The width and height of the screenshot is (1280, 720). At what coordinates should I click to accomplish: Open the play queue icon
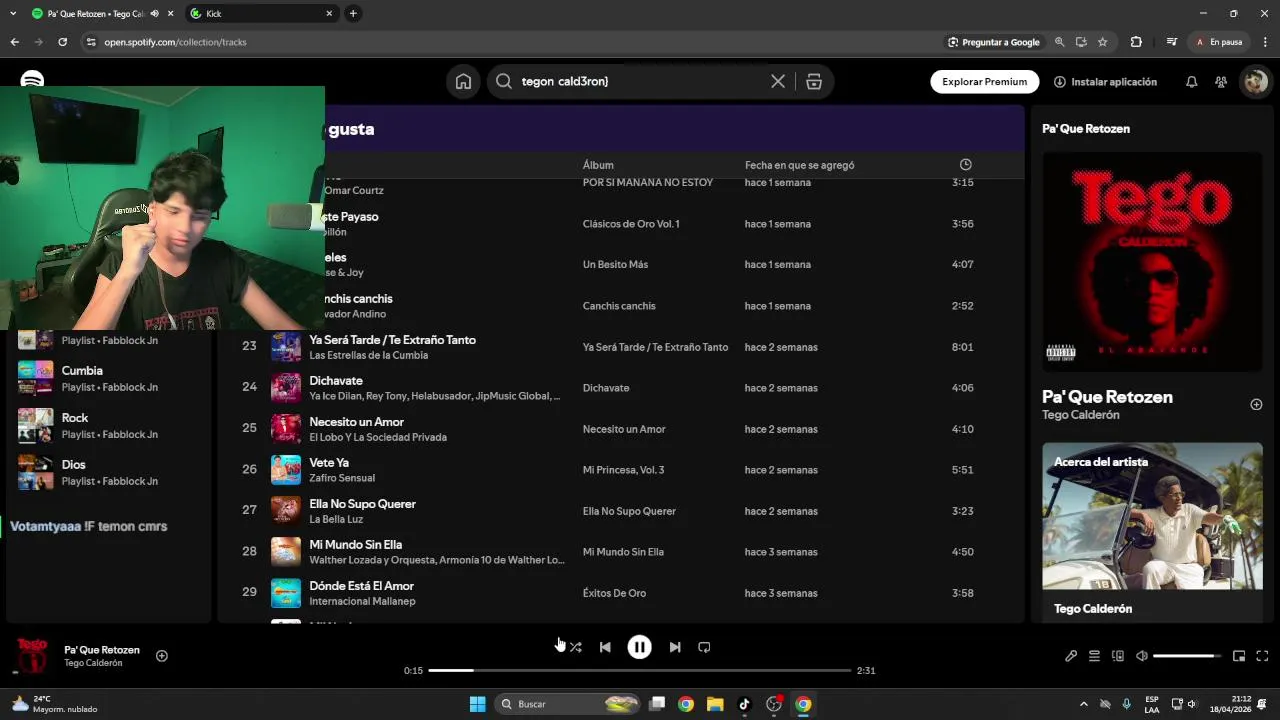tap(1094, 656)
